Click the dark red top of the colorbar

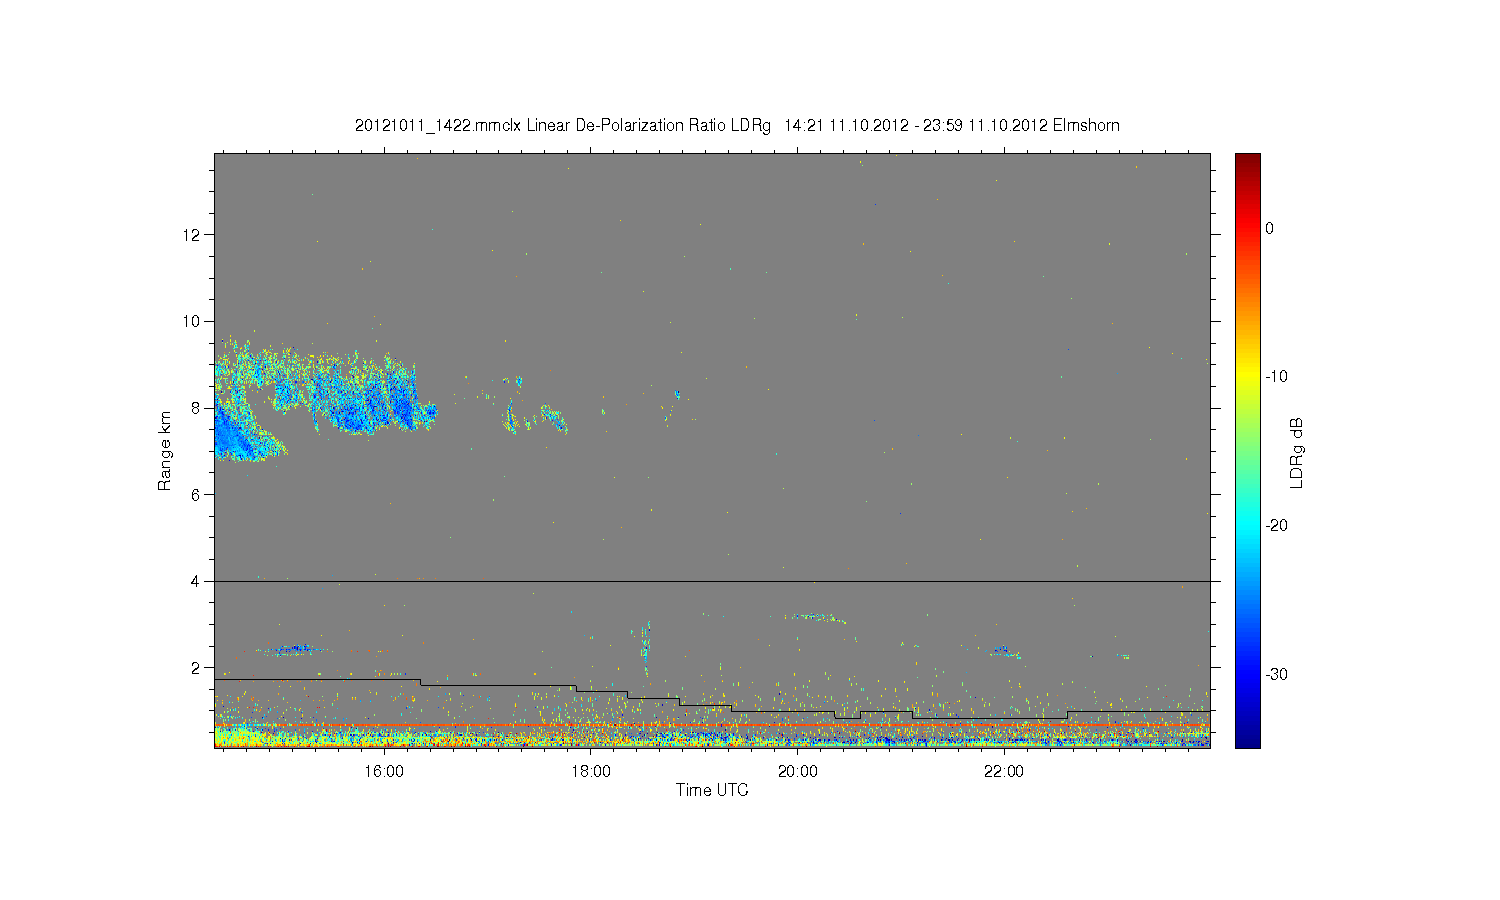[x=1248, y=160]
